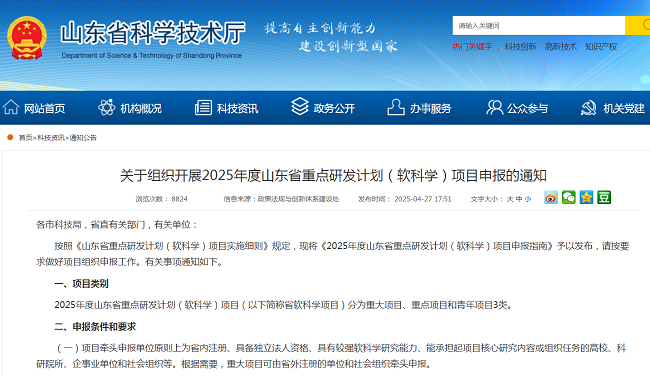Select hot keyword 知识产权
Image resolution: width=650 pixels, height=376 pixels.
pyautogui.click(x=601, y=47)
